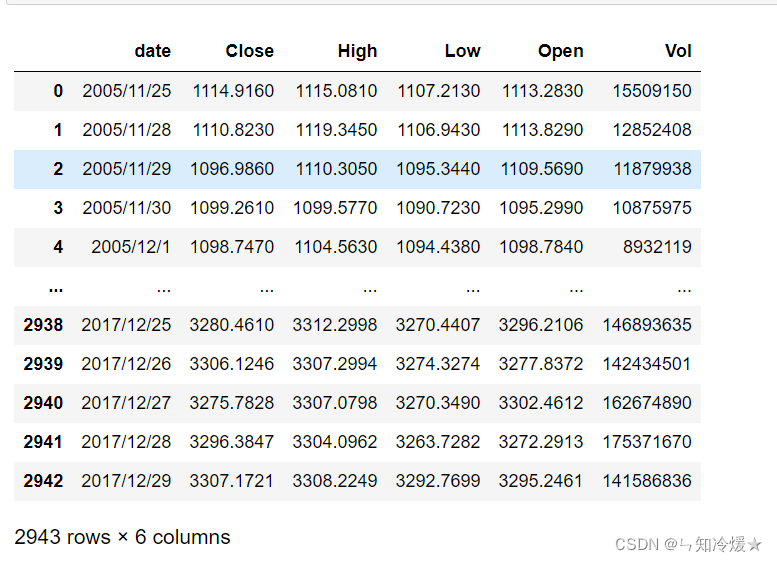Click the date column header
This screenshot has width=777, height=562.
(152, 51)
